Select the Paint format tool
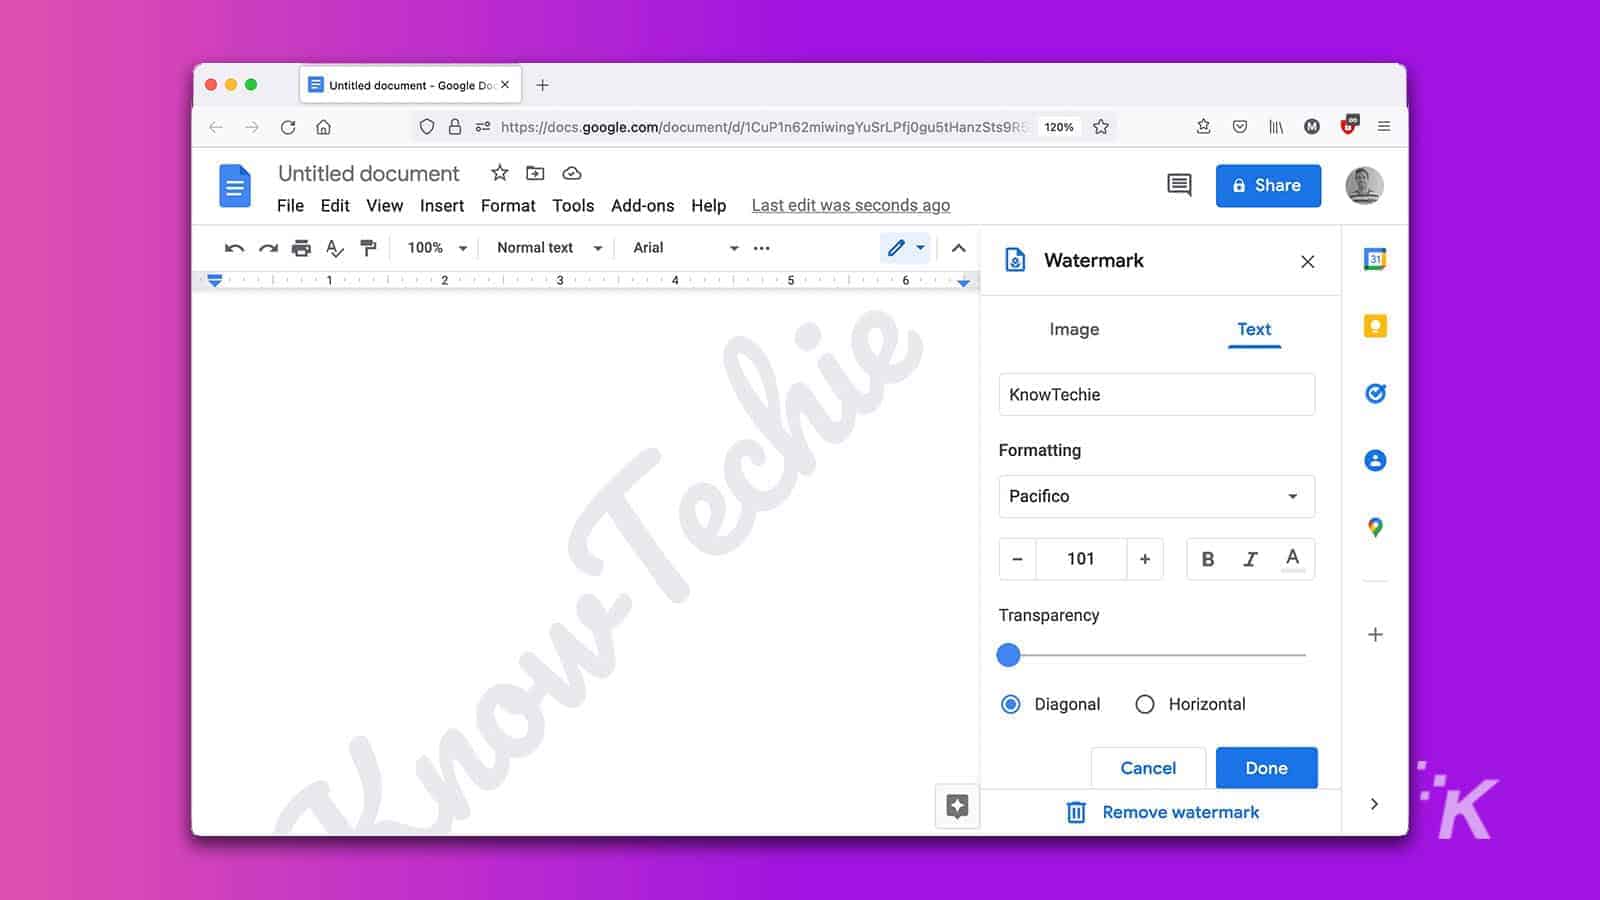The width and height of the screenshot is (1600, 900). (x=368, y=247)
